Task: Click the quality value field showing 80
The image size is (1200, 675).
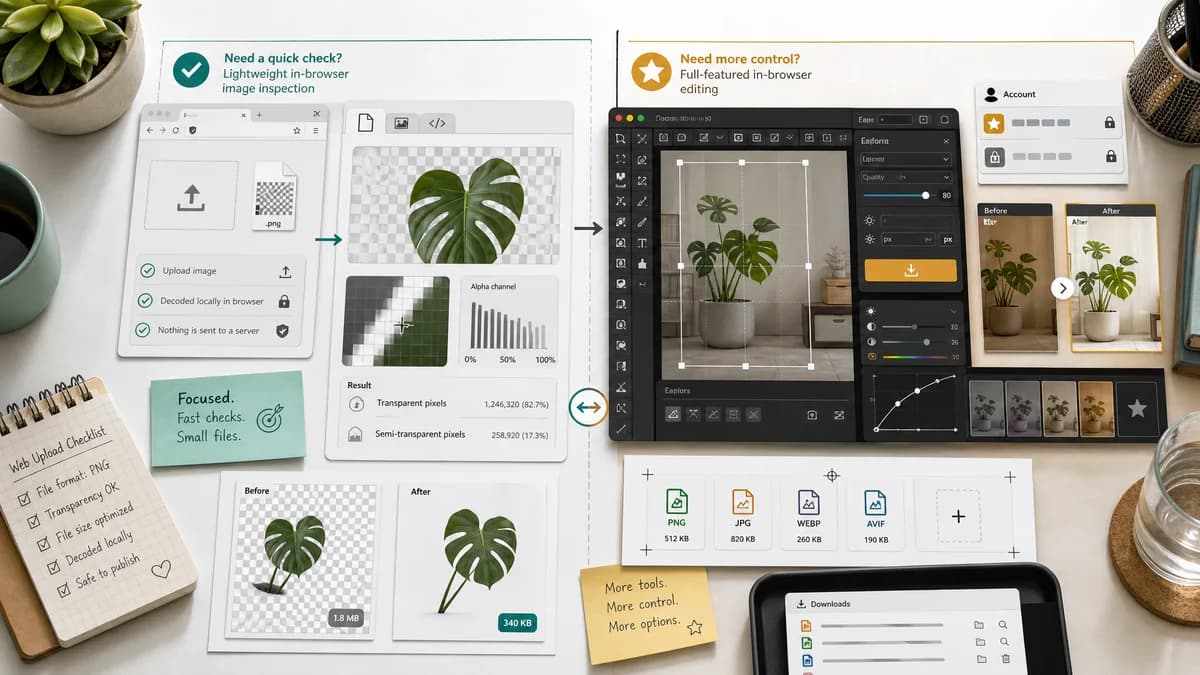Action: [946, 196]
